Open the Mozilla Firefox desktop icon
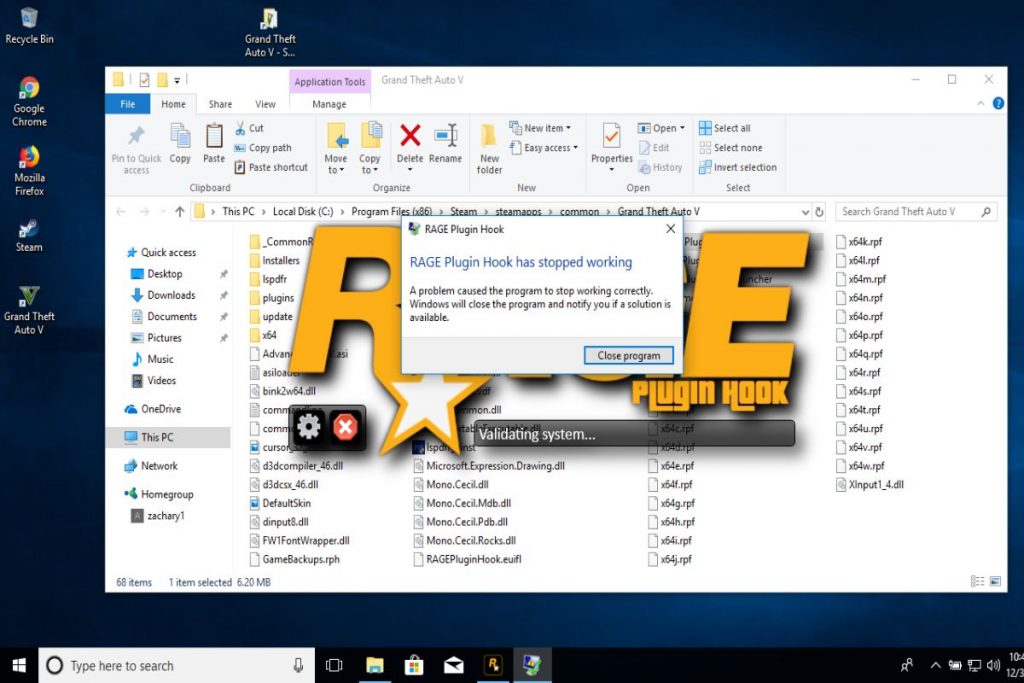This screenshot has width=1024, height=683. click(x=29, y=170)
